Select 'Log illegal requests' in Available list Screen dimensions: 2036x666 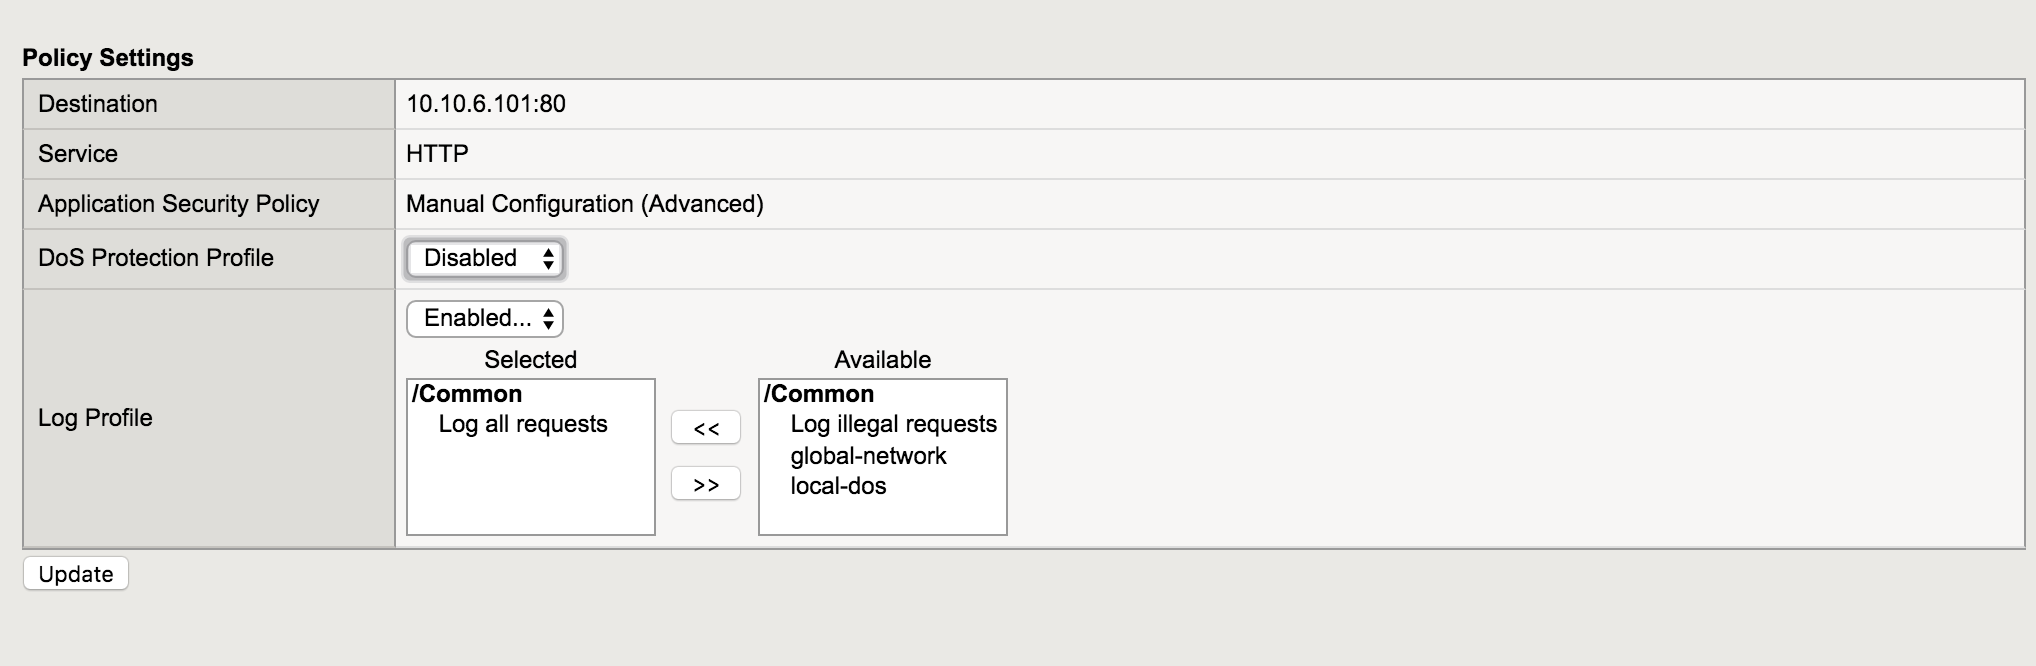(x=893, y=424)
